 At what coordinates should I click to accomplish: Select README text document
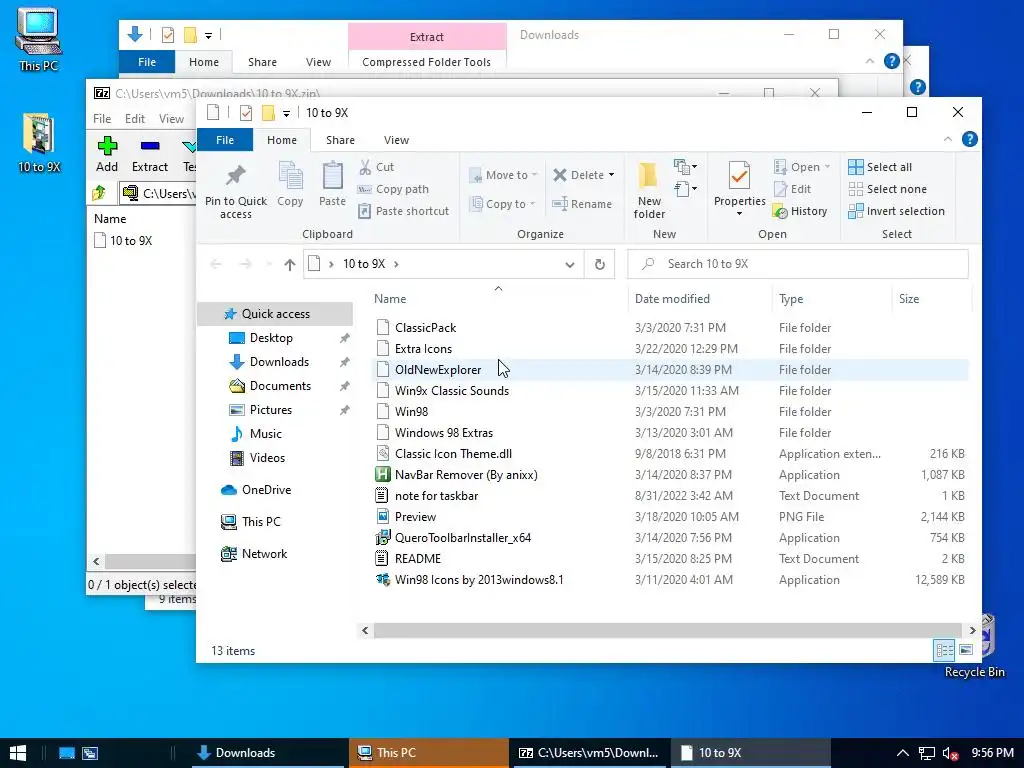[x=417, y=558]
